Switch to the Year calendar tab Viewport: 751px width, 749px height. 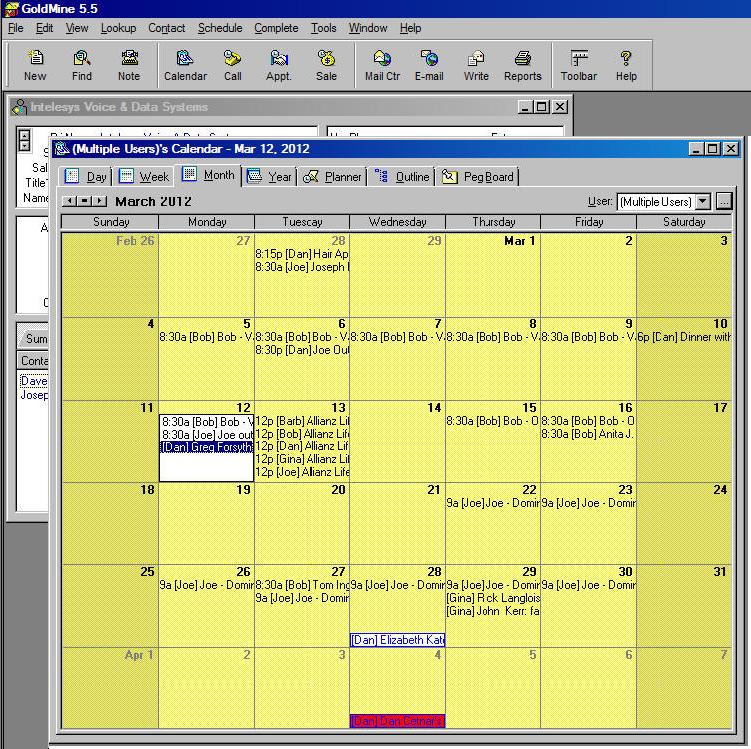click(269, 177)
